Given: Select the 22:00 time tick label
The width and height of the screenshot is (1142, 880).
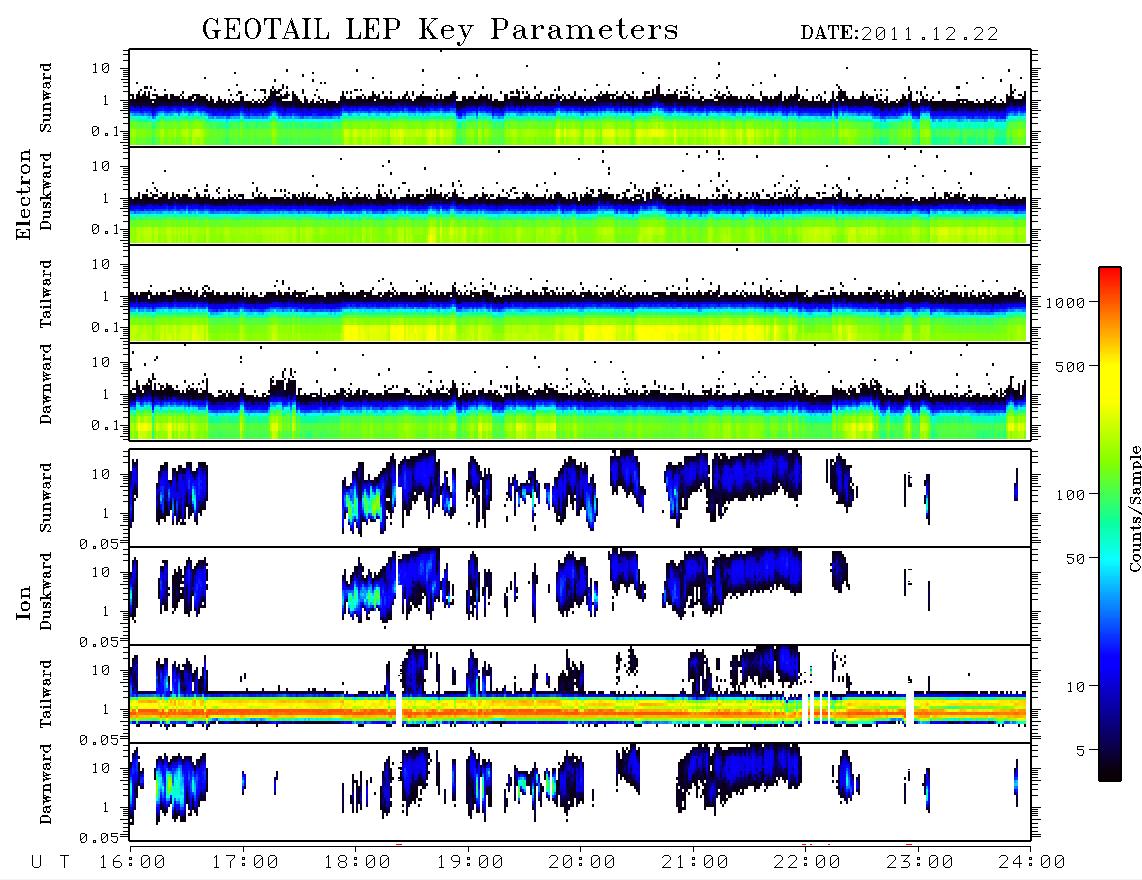Looking at the screenshot, I should click(808, 862).
